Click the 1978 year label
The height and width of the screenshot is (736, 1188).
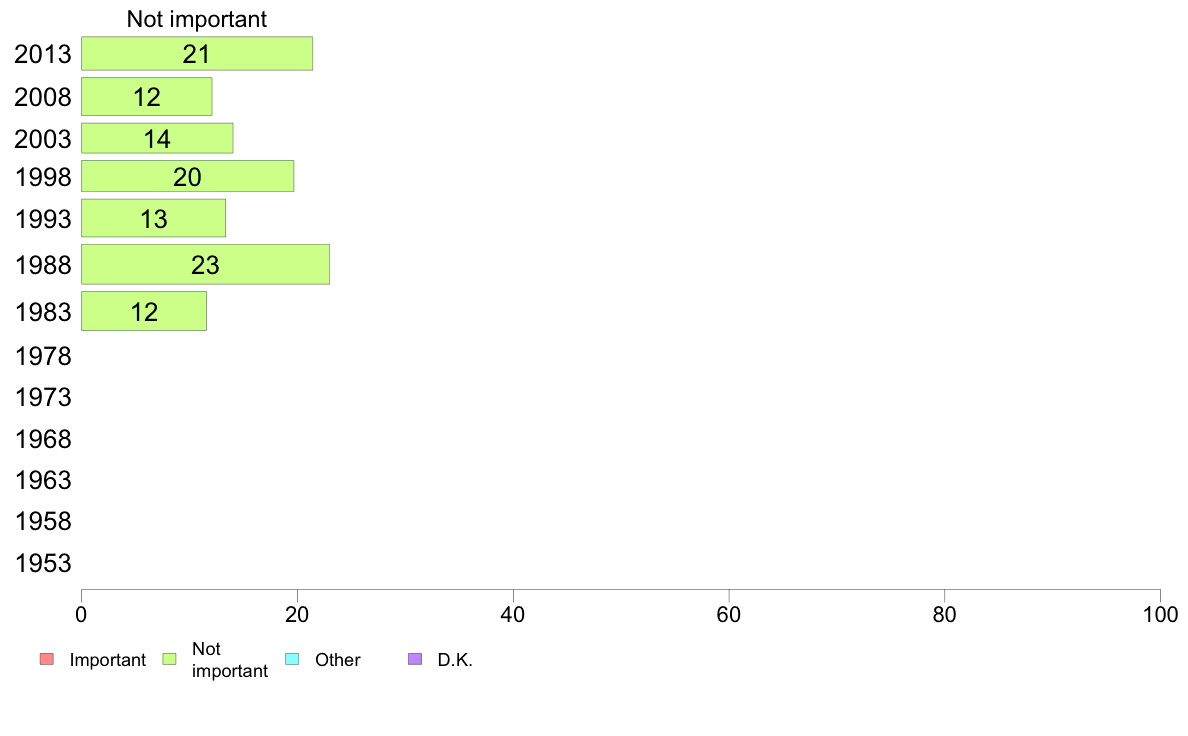pyautogui.click(x=43, y=356)
